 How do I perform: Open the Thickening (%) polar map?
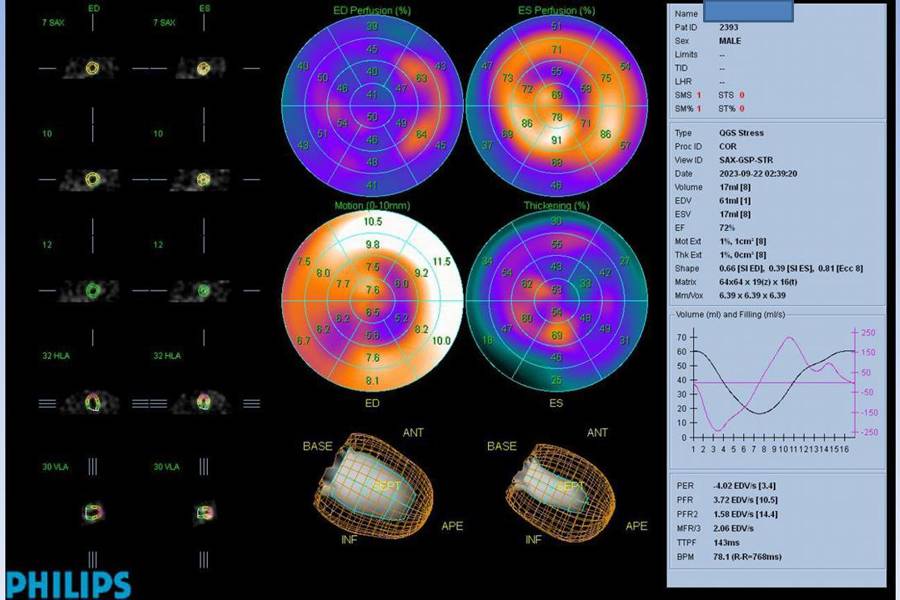tap(556, 301)
